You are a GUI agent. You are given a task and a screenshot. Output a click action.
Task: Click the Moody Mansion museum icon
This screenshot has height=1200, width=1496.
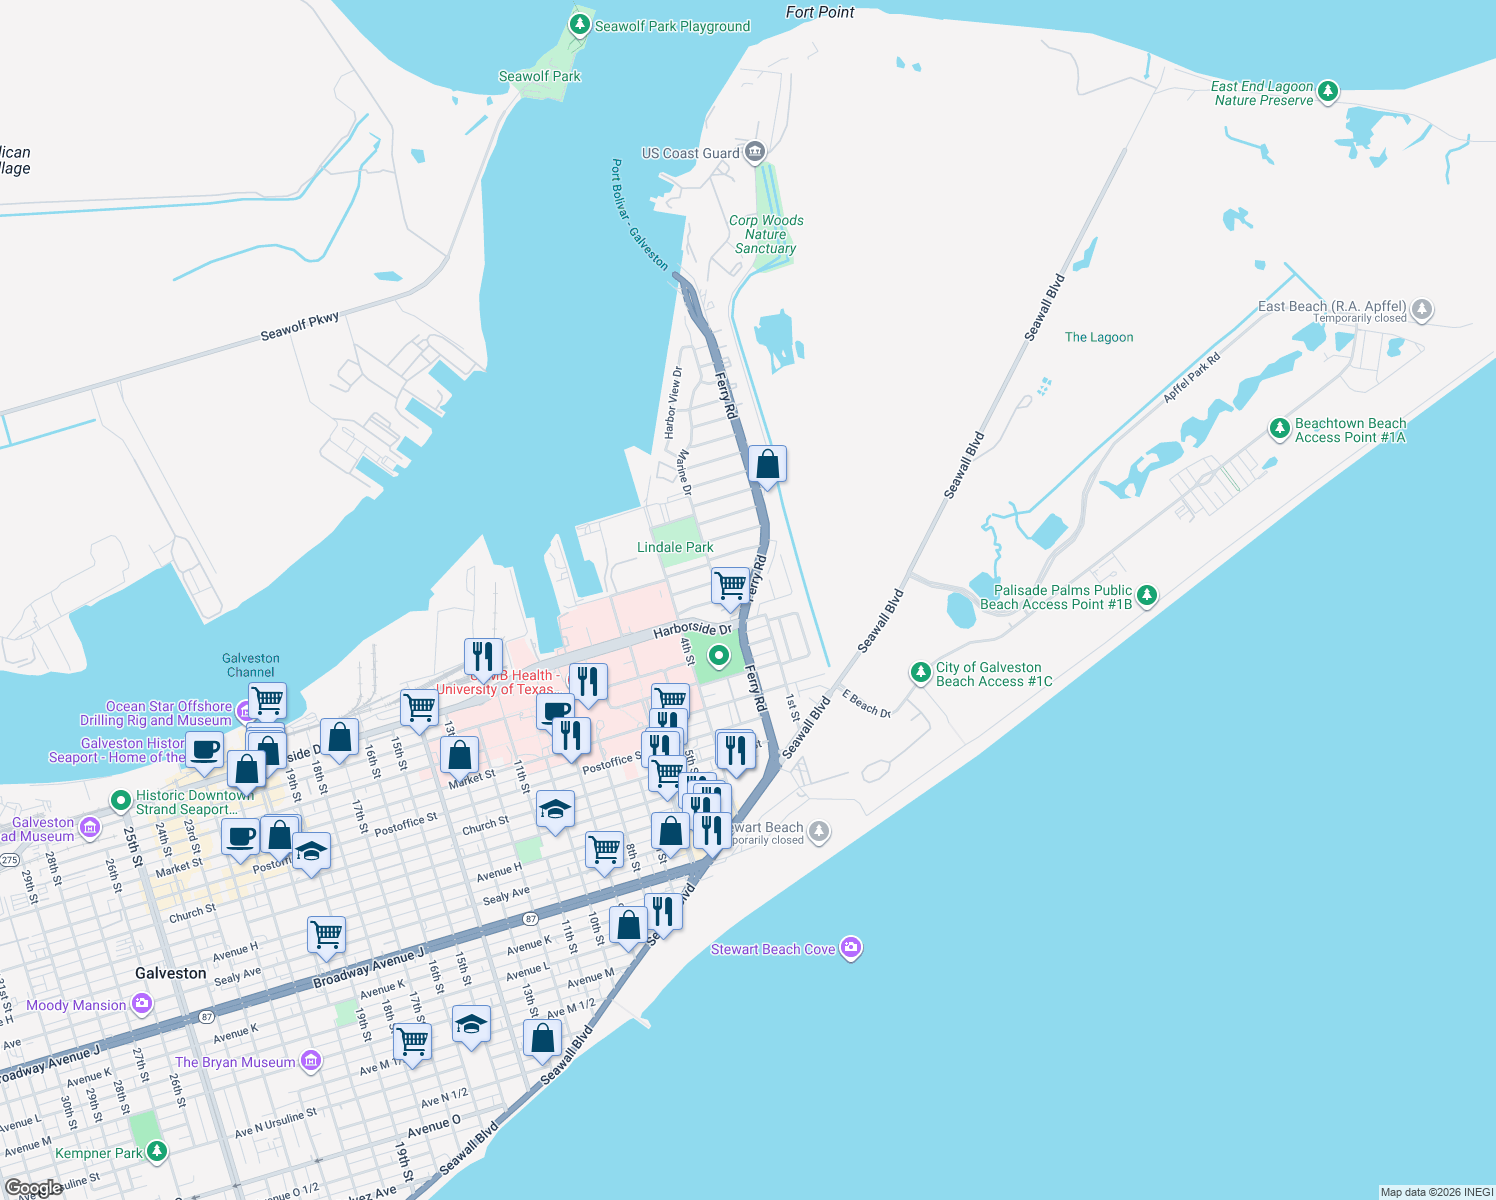pyautogui.click(x=143, y=1004)
